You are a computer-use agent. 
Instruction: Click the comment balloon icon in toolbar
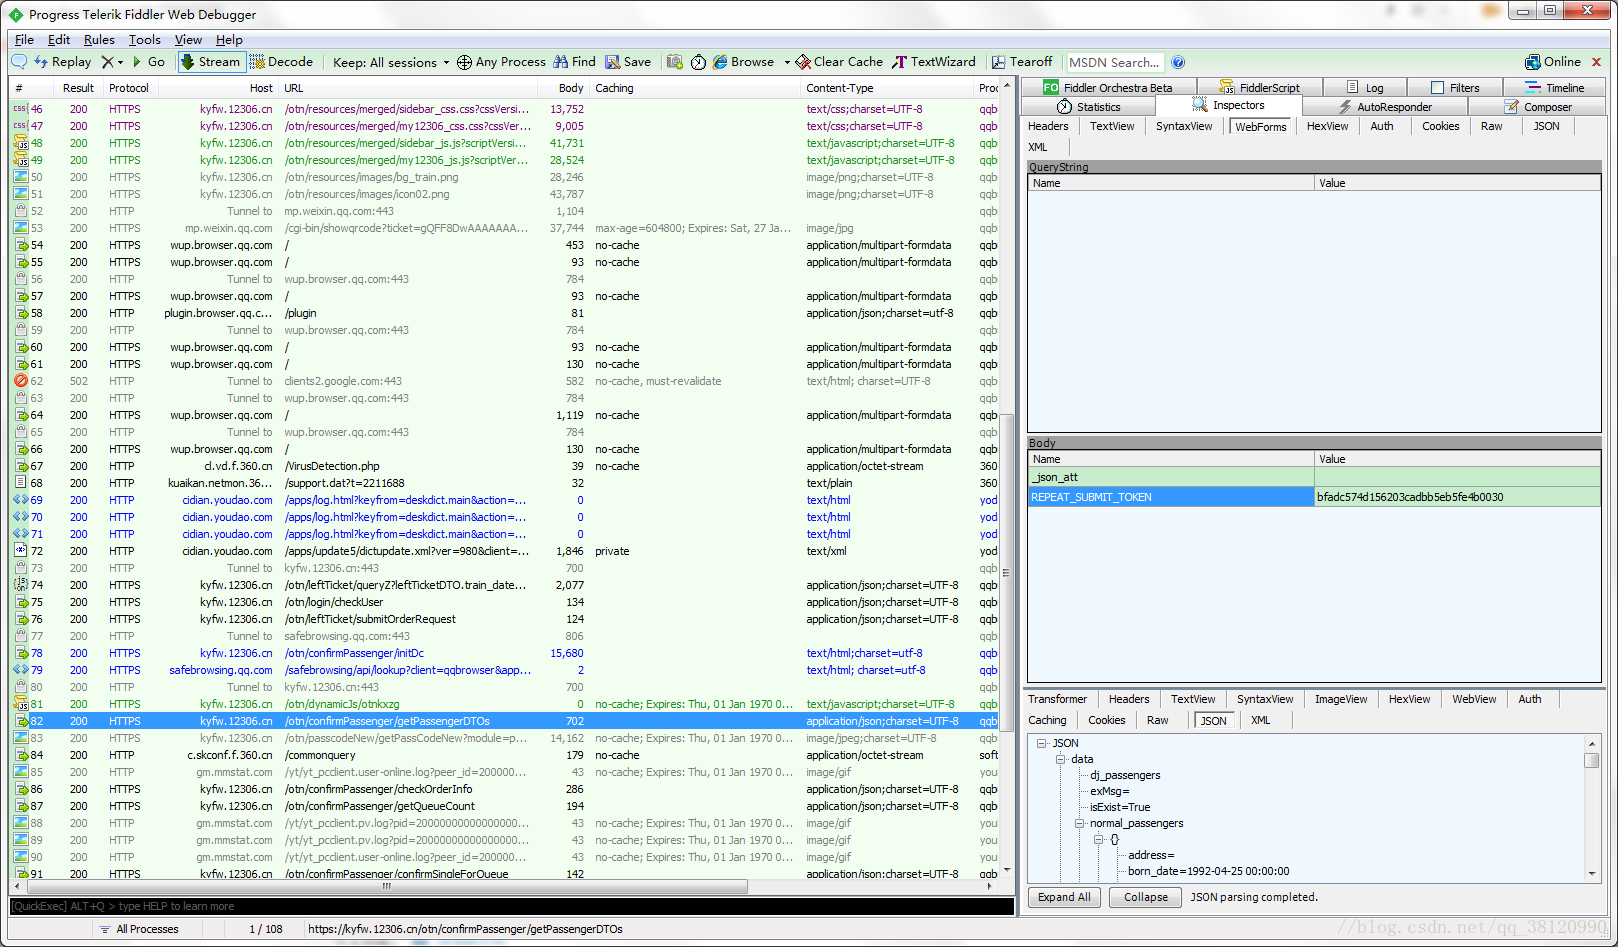click(x=19, y=62)
